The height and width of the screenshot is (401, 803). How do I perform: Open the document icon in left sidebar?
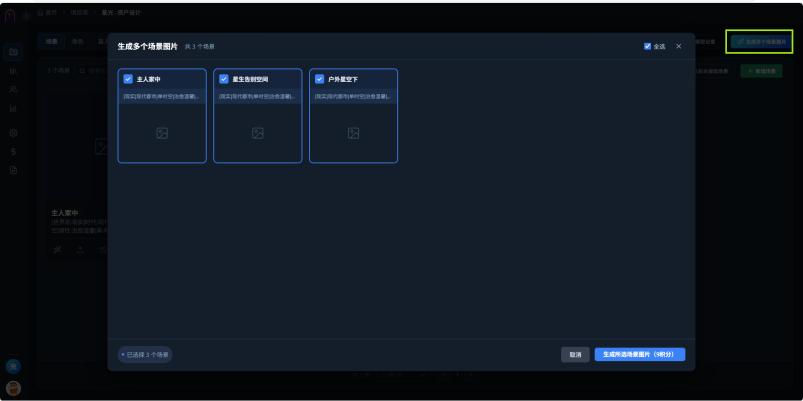(13, 170)
